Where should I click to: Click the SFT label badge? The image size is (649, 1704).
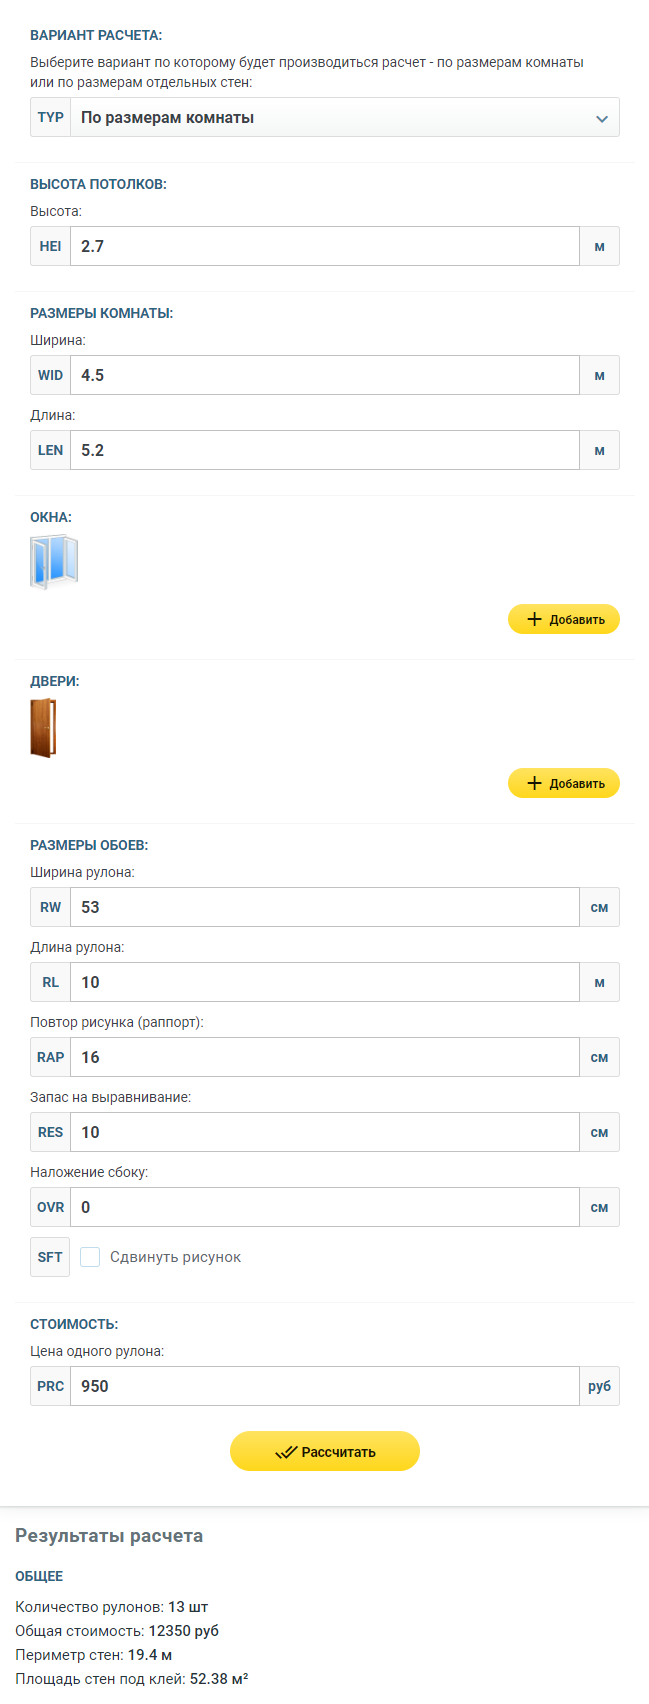tap(50, 1257)
